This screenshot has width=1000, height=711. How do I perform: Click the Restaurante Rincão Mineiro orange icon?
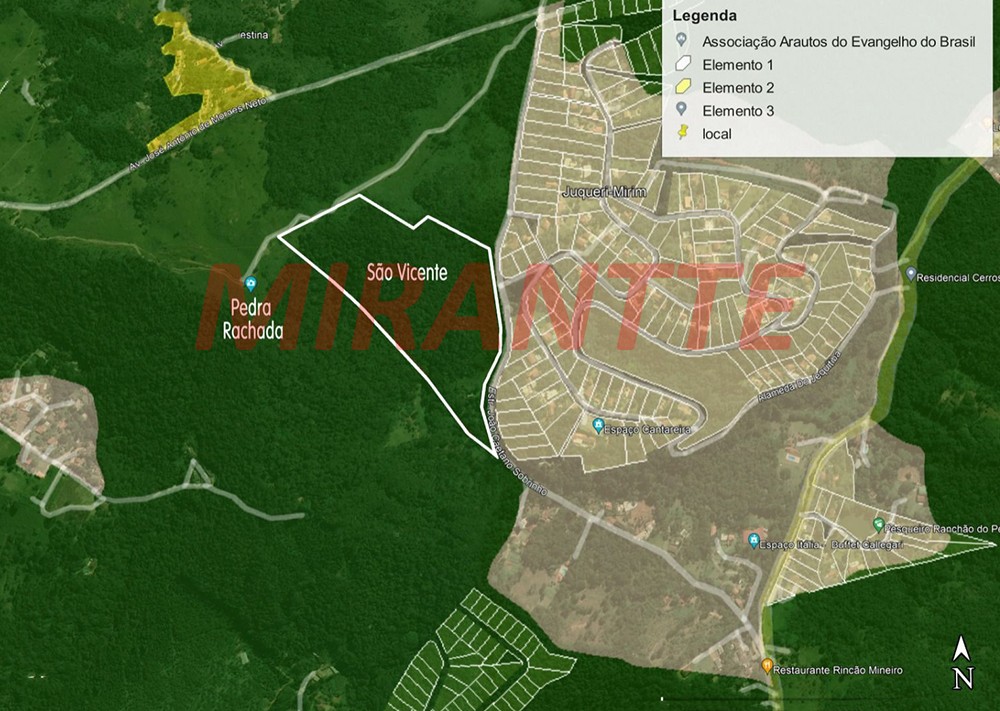coord(767,666)
